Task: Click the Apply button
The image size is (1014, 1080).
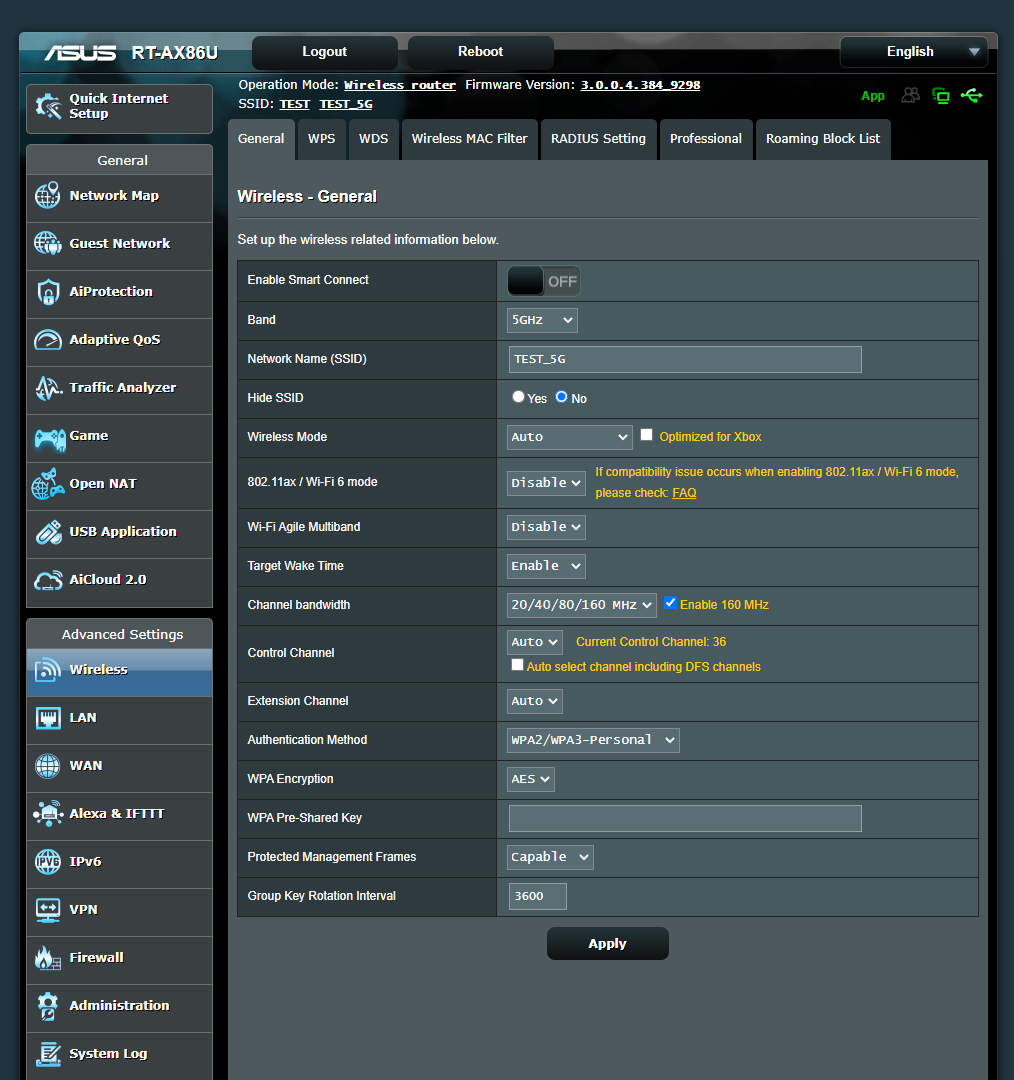Action: 607,943
